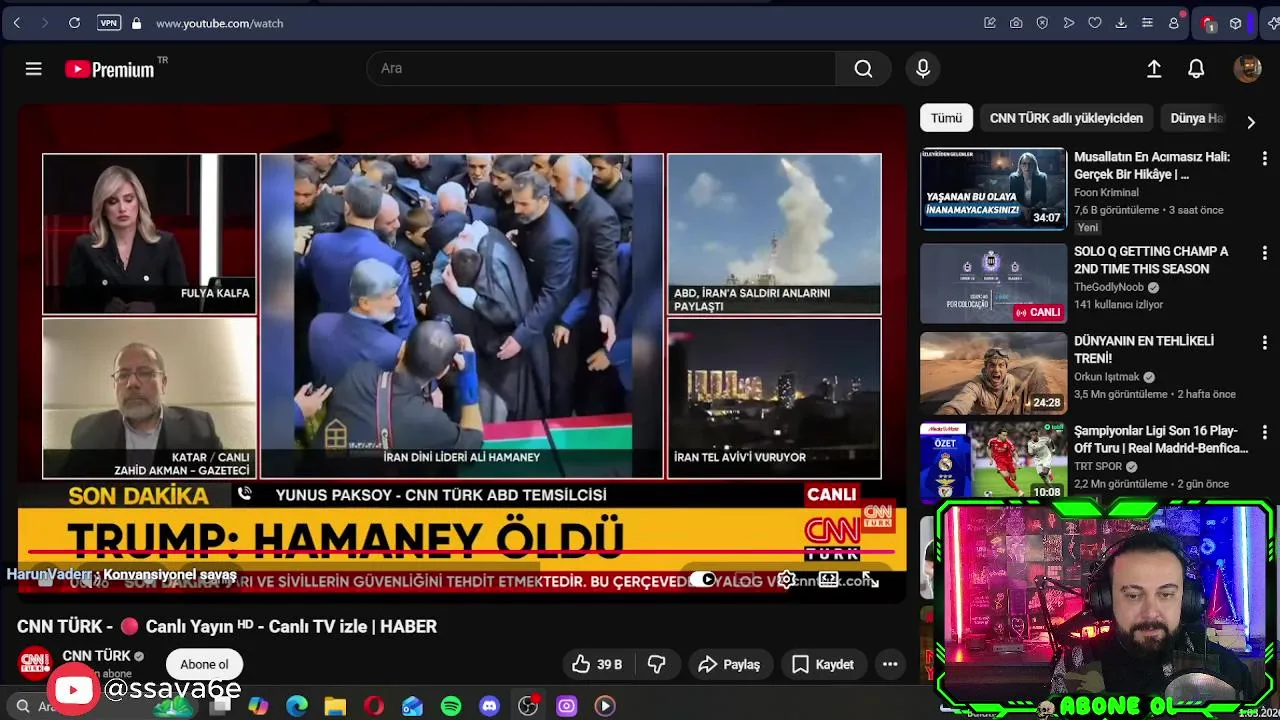Image resolution: width=1280 pixels, height=720 pixels.
Task: Open browser downloads icon
Action: coord(1121,23)
